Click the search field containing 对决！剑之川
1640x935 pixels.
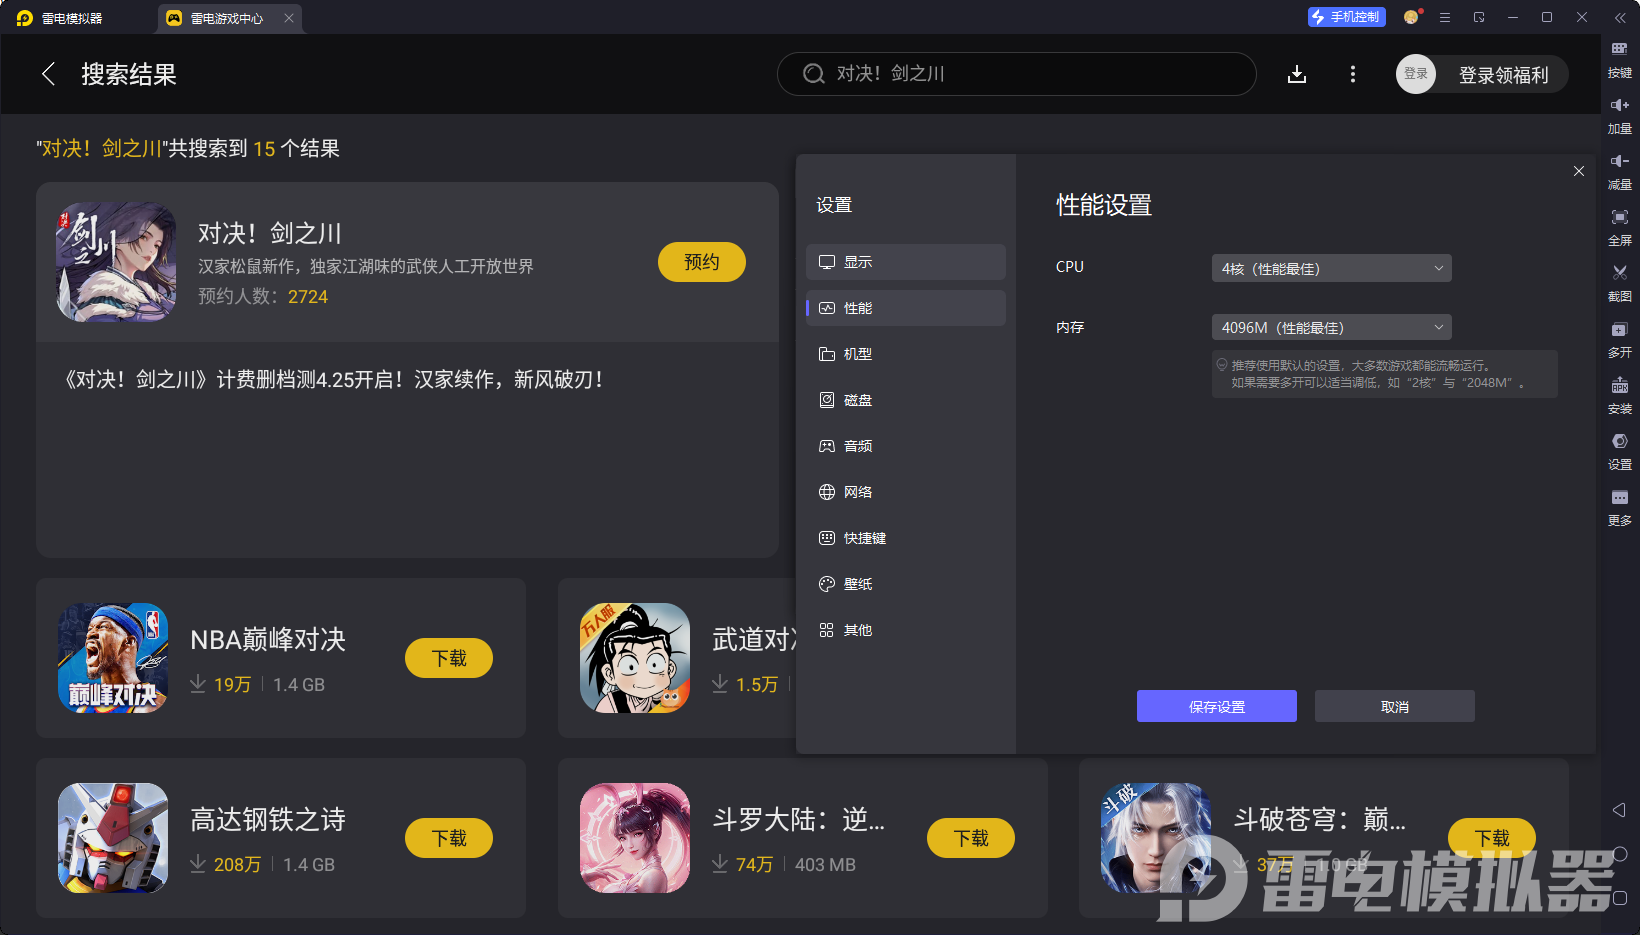[x=1016, y=74]
